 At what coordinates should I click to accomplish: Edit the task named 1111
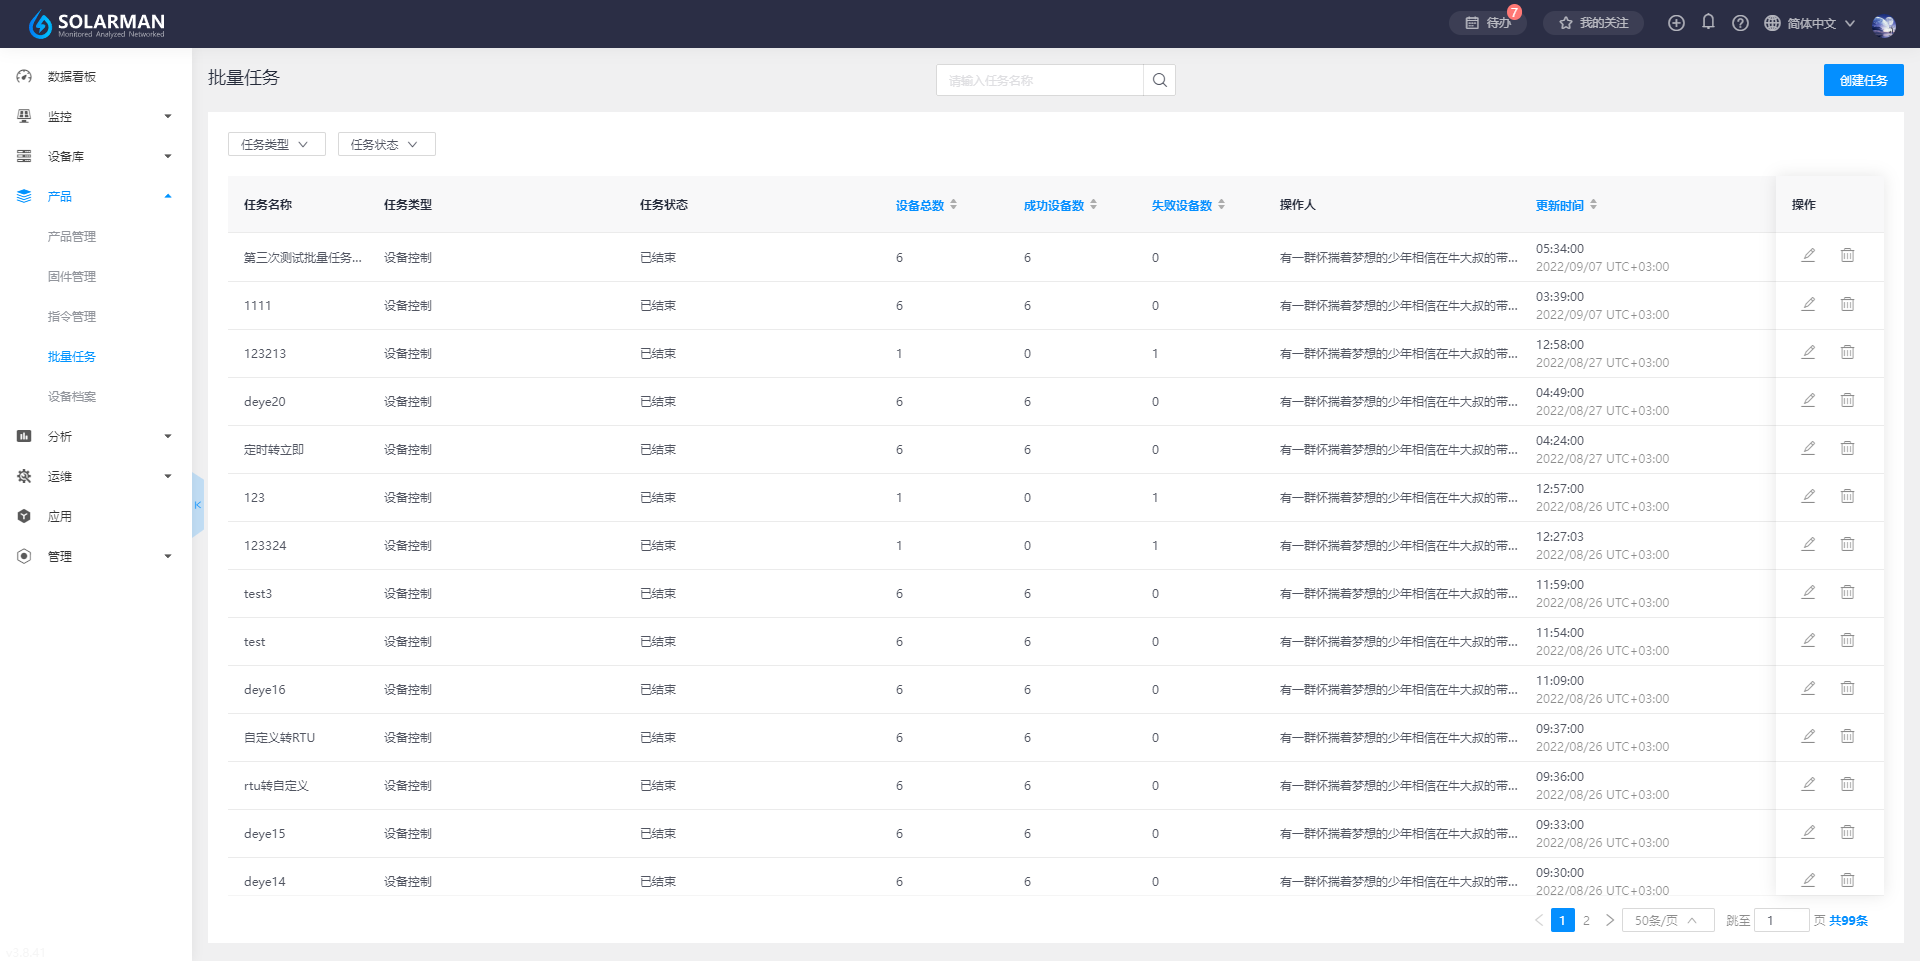pyautogui.click(x=1808, y=304)
